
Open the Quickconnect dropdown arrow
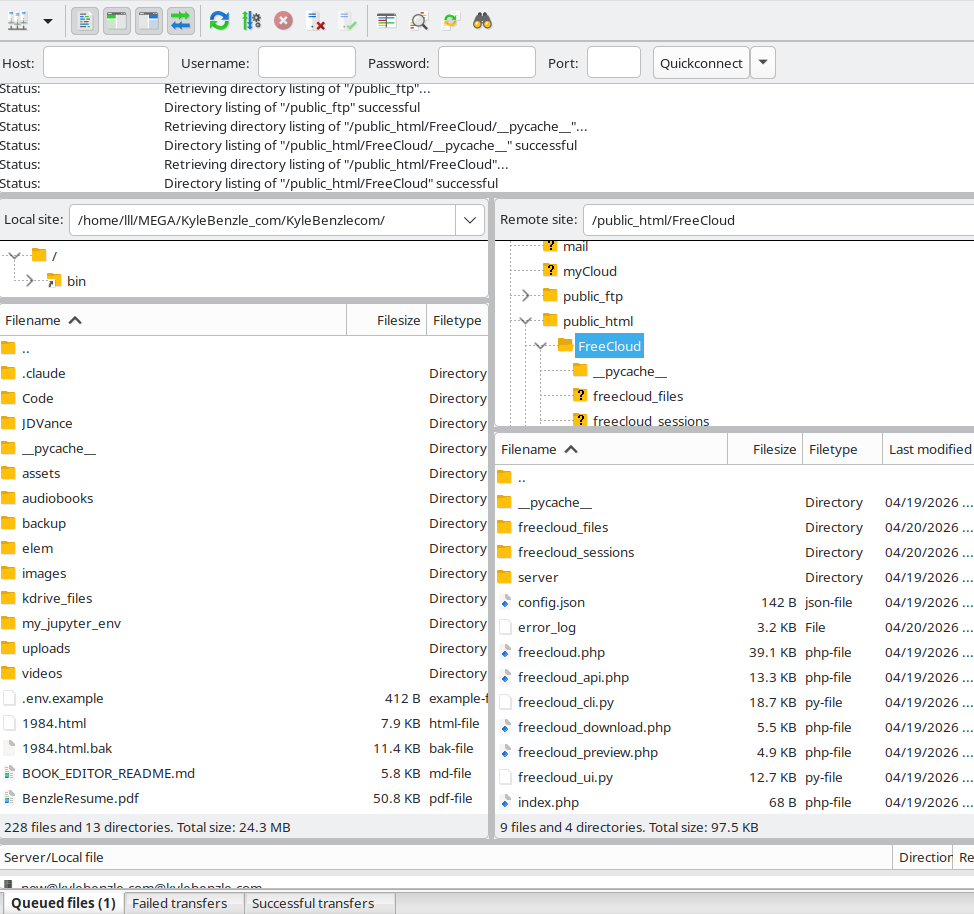point(762,62)
